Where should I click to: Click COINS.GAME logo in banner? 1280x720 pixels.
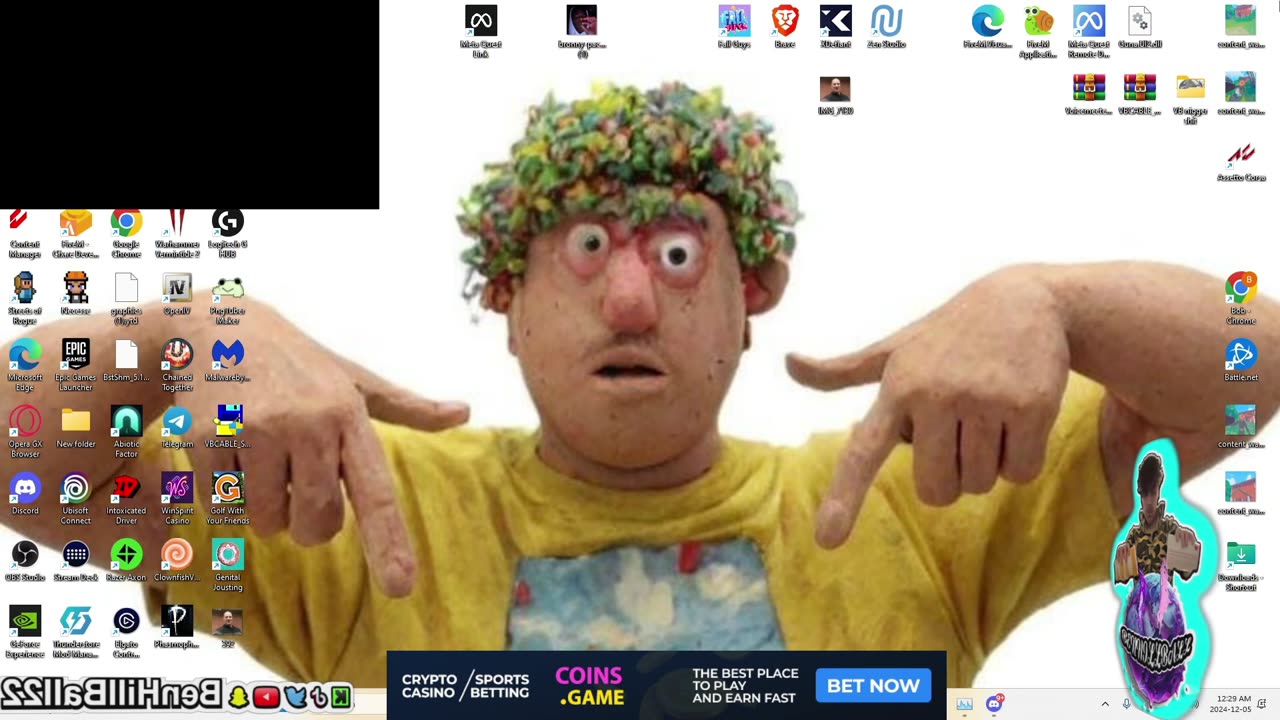(590, 686)
